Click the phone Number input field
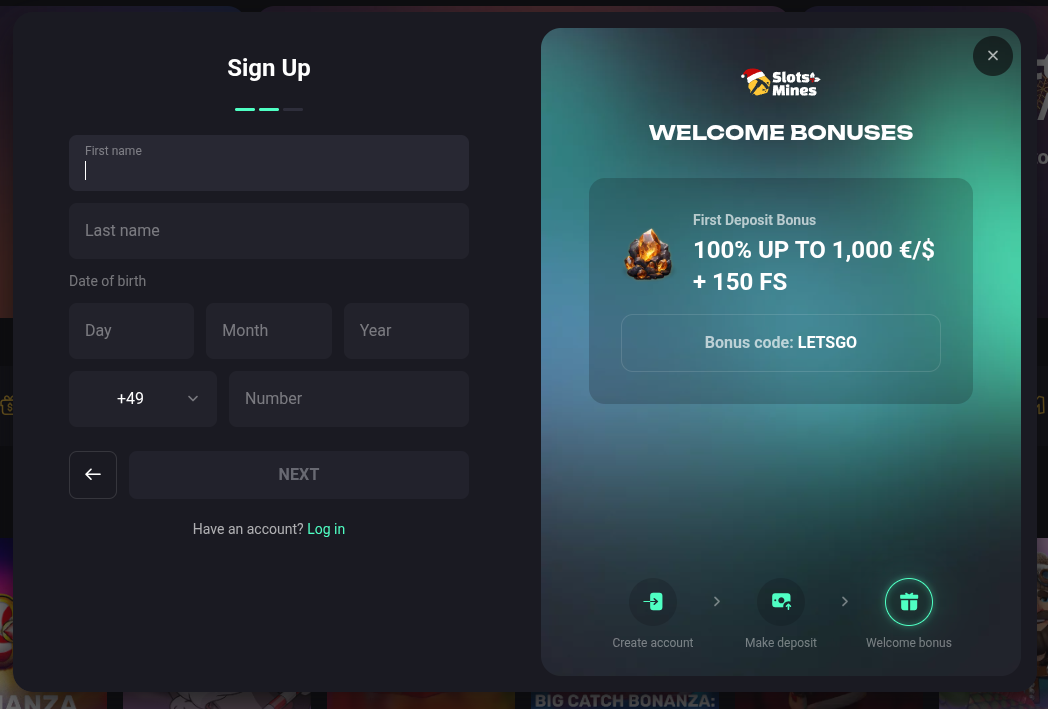Screen dimensions: 1048x709 point(349,399)
